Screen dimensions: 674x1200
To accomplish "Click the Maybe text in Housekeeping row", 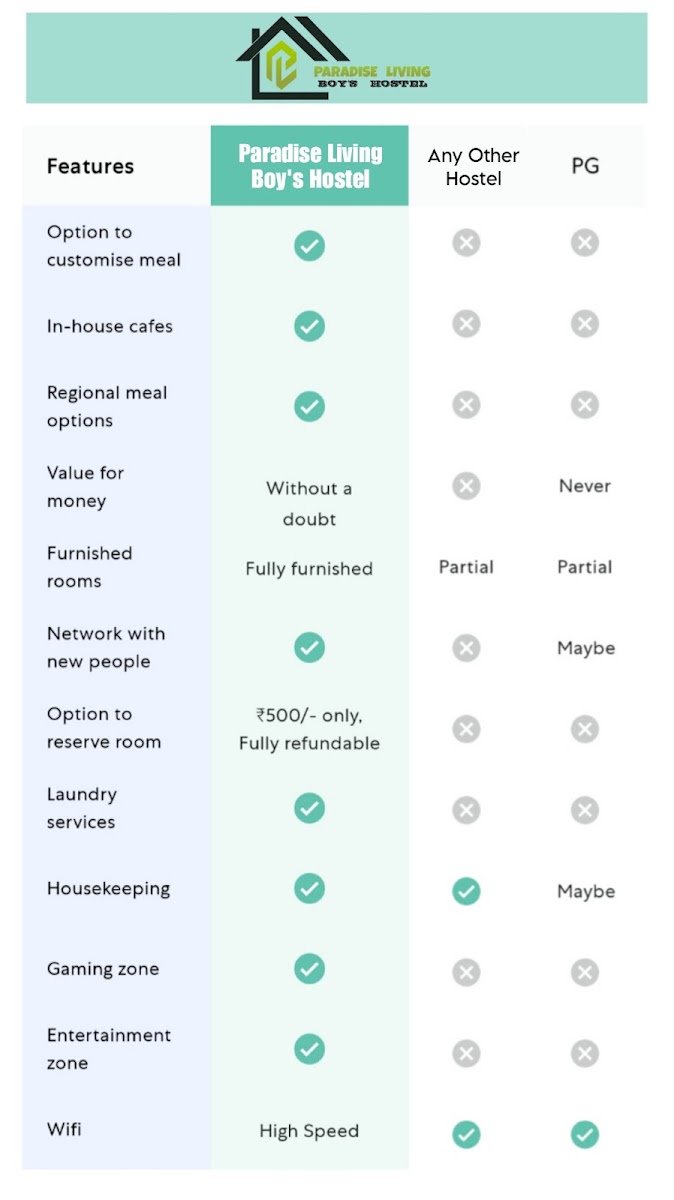I will 586,891.
